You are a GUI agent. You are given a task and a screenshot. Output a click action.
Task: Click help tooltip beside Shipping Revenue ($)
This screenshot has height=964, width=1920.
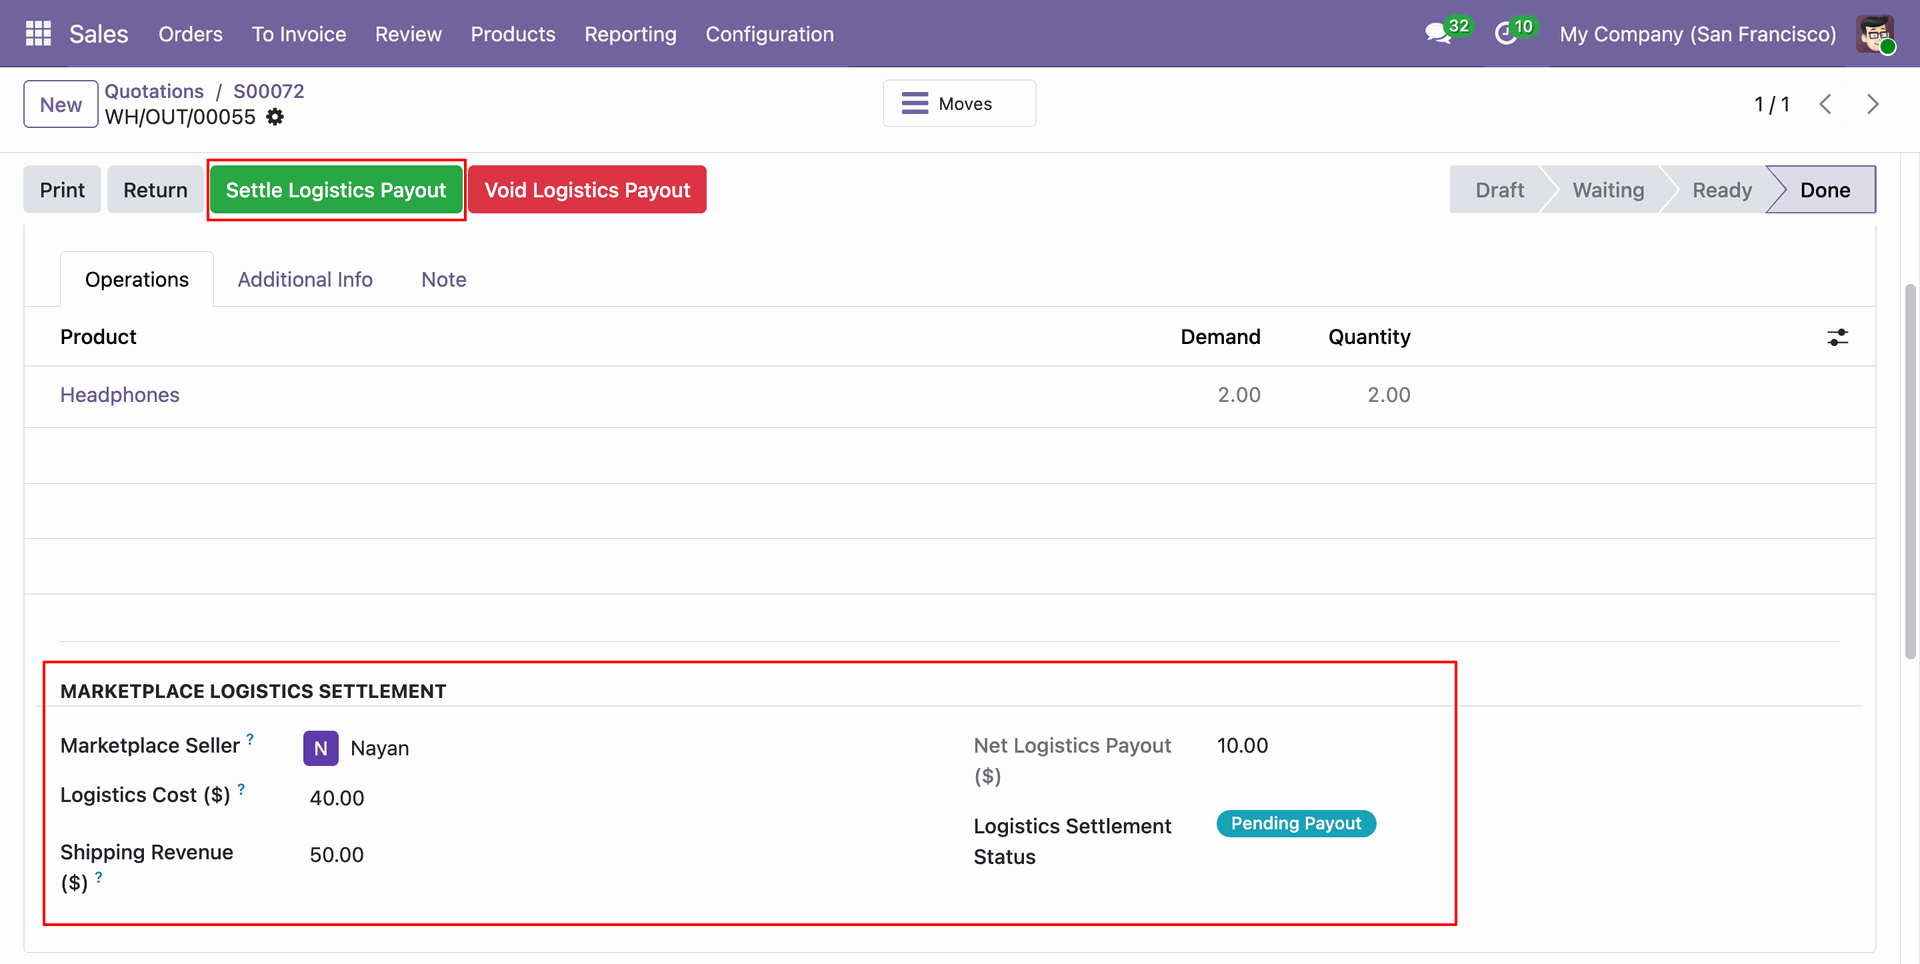point(98,877)
